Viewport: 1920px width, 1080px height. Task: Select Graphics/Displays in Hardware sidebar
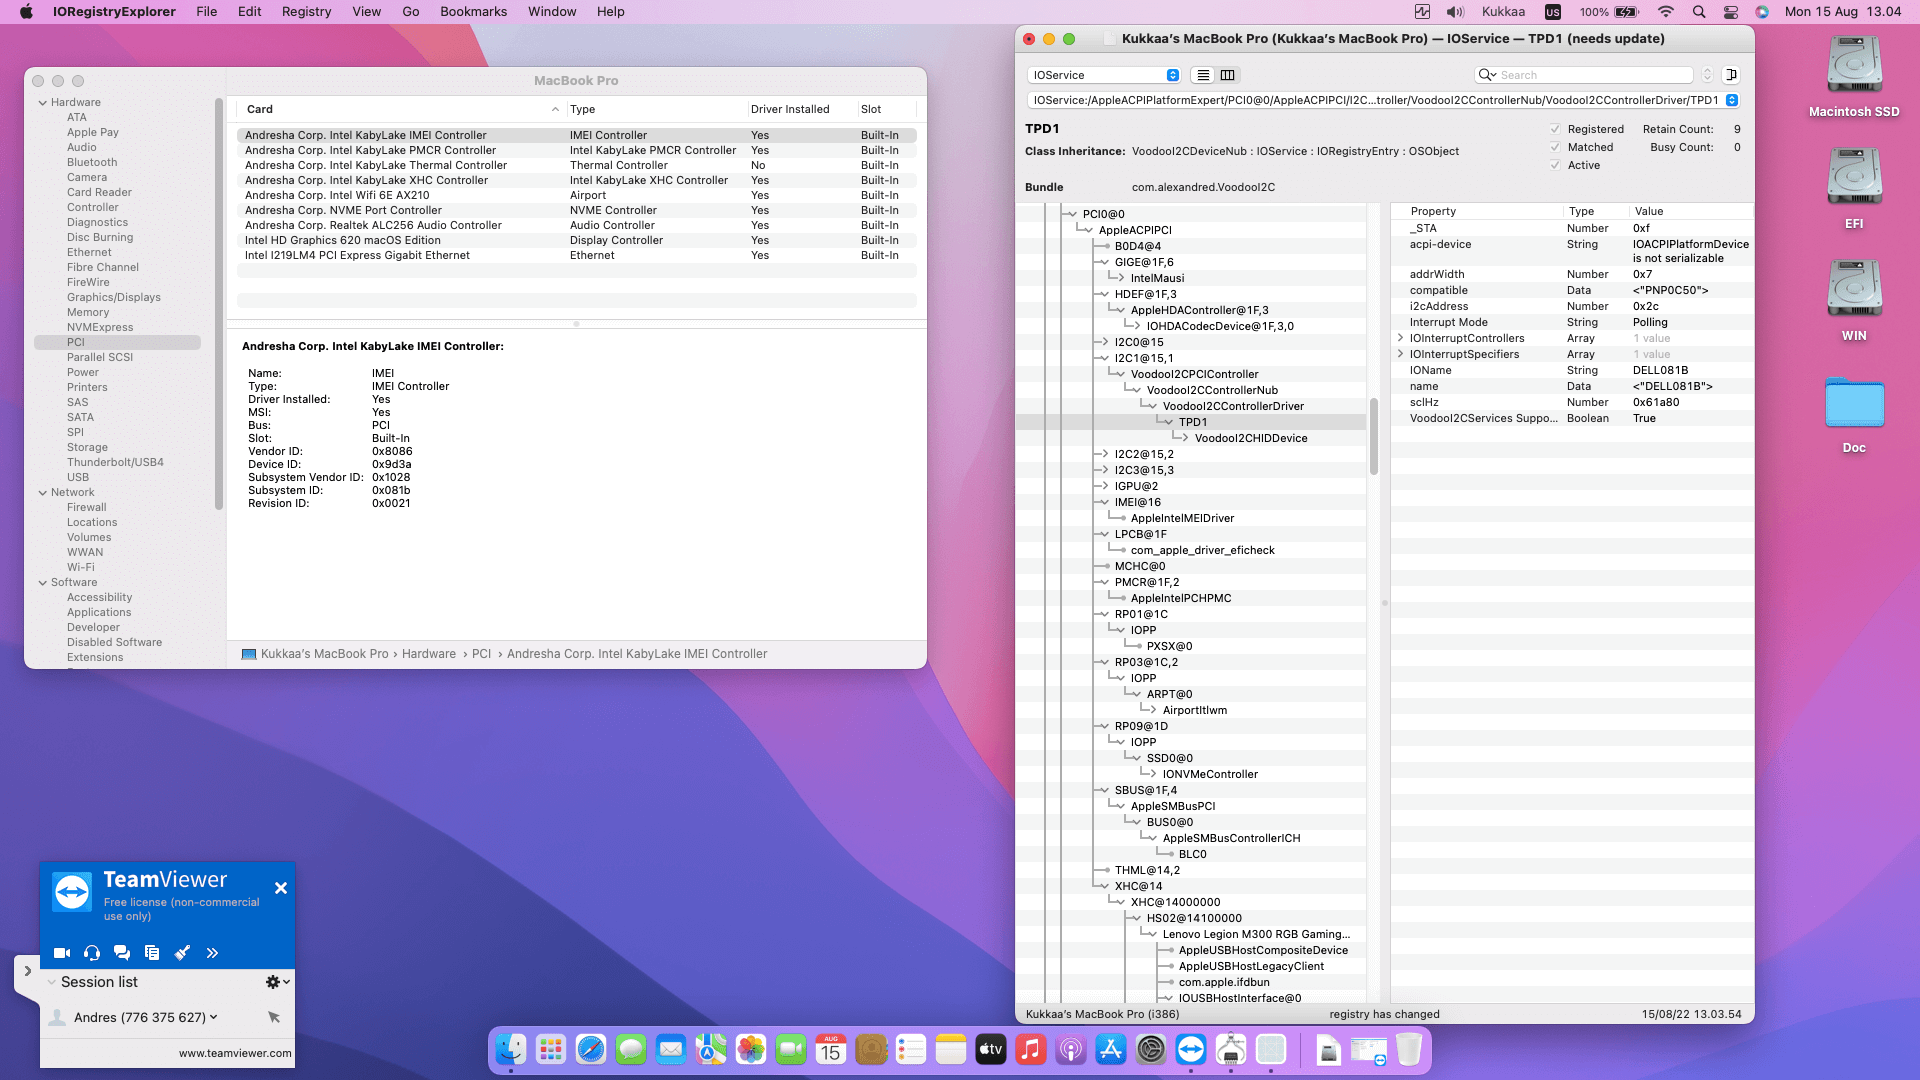tap(113, 297)
